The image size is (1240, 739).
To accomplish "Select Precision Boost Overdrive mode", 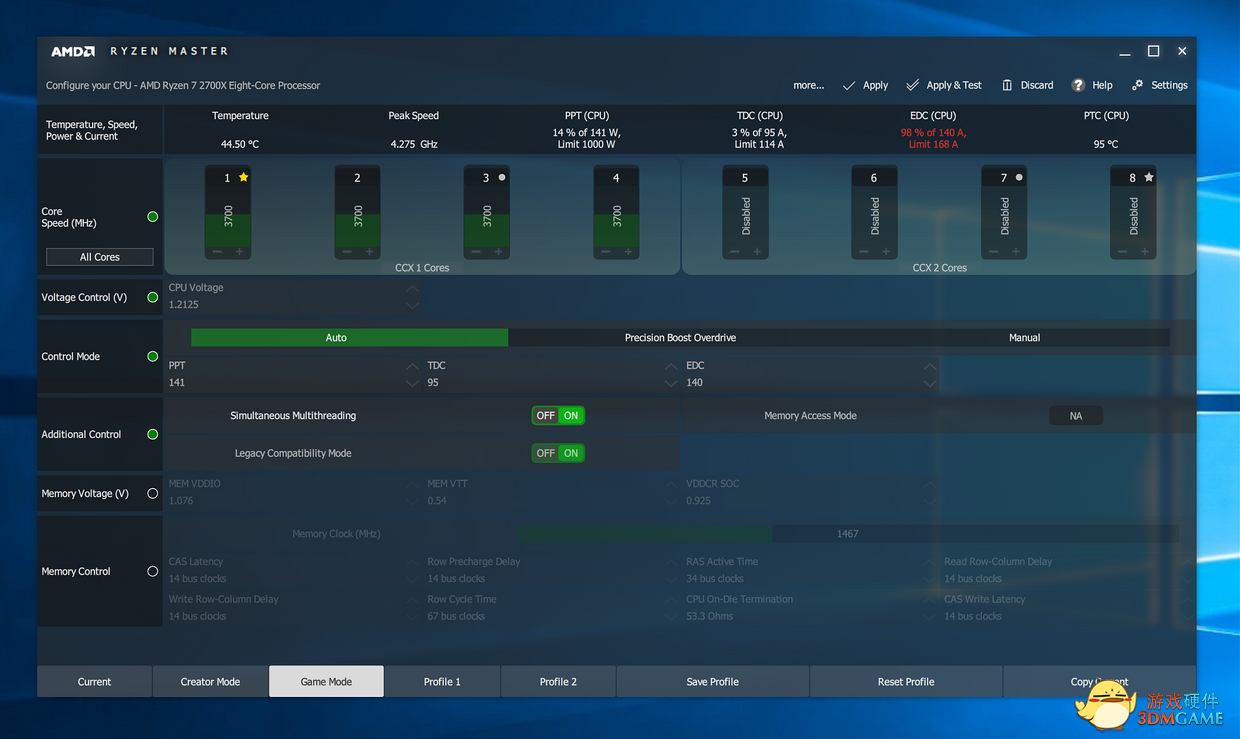I will (680, 338).
